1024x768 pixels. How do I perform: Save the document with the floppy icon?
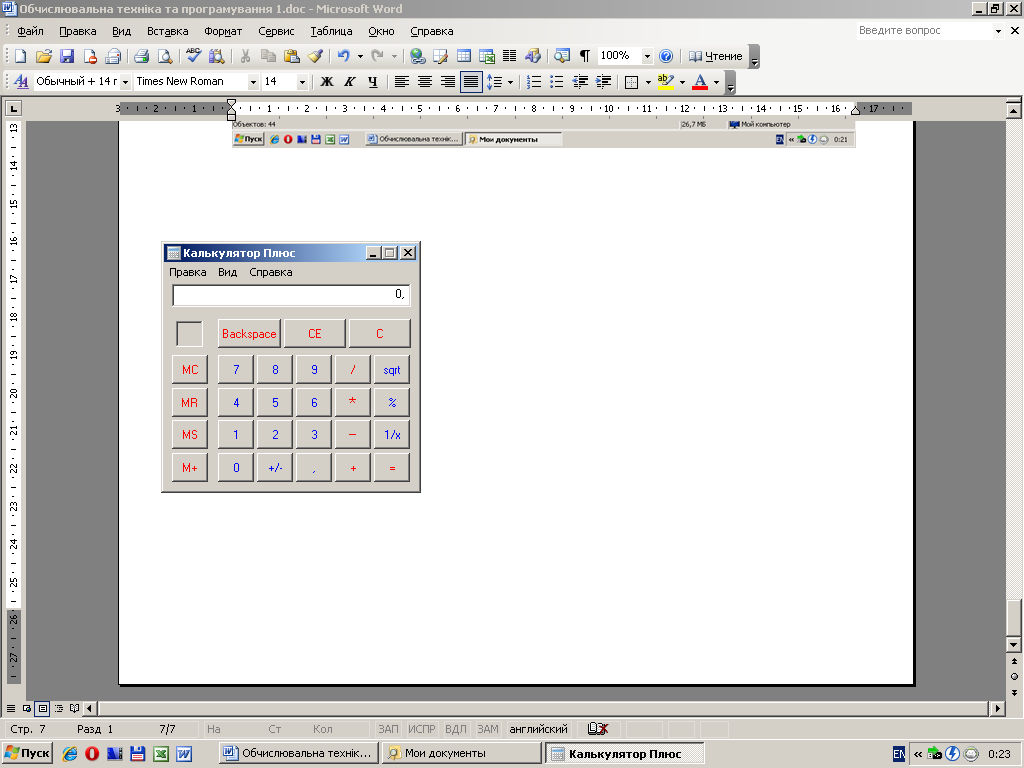point(67,56)
